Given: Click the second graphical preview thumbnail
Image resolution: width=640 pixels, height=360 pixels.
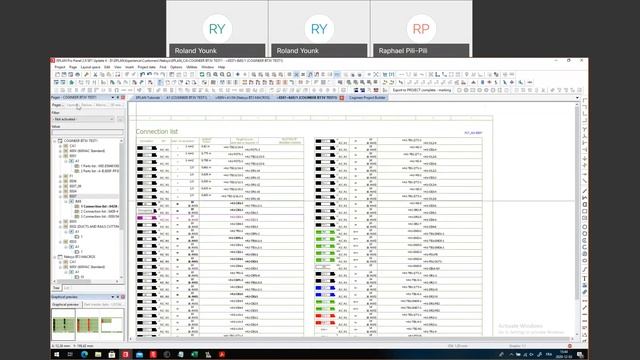Looking at the screenshot, I should pos(88,325).
